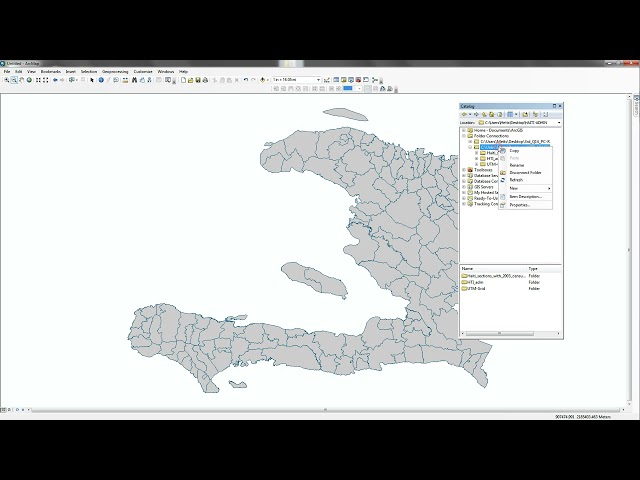Go forward in Catalog toolbar
This screenshot has width=640, height=480.
(x=476, y=114)
